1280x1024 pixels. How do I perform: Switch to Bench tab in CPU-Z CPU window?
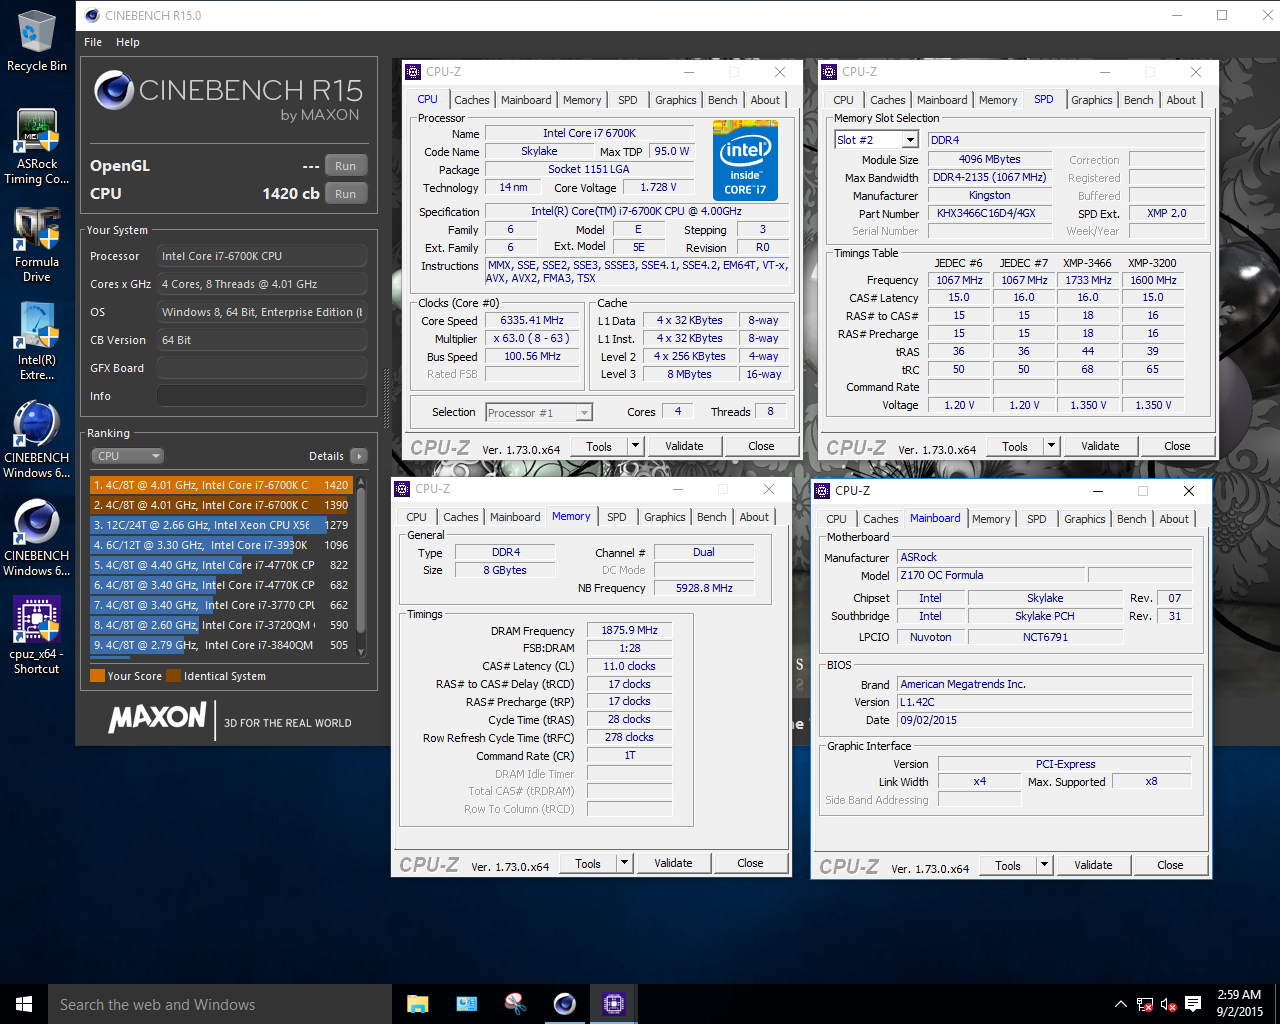click(723, 100)
